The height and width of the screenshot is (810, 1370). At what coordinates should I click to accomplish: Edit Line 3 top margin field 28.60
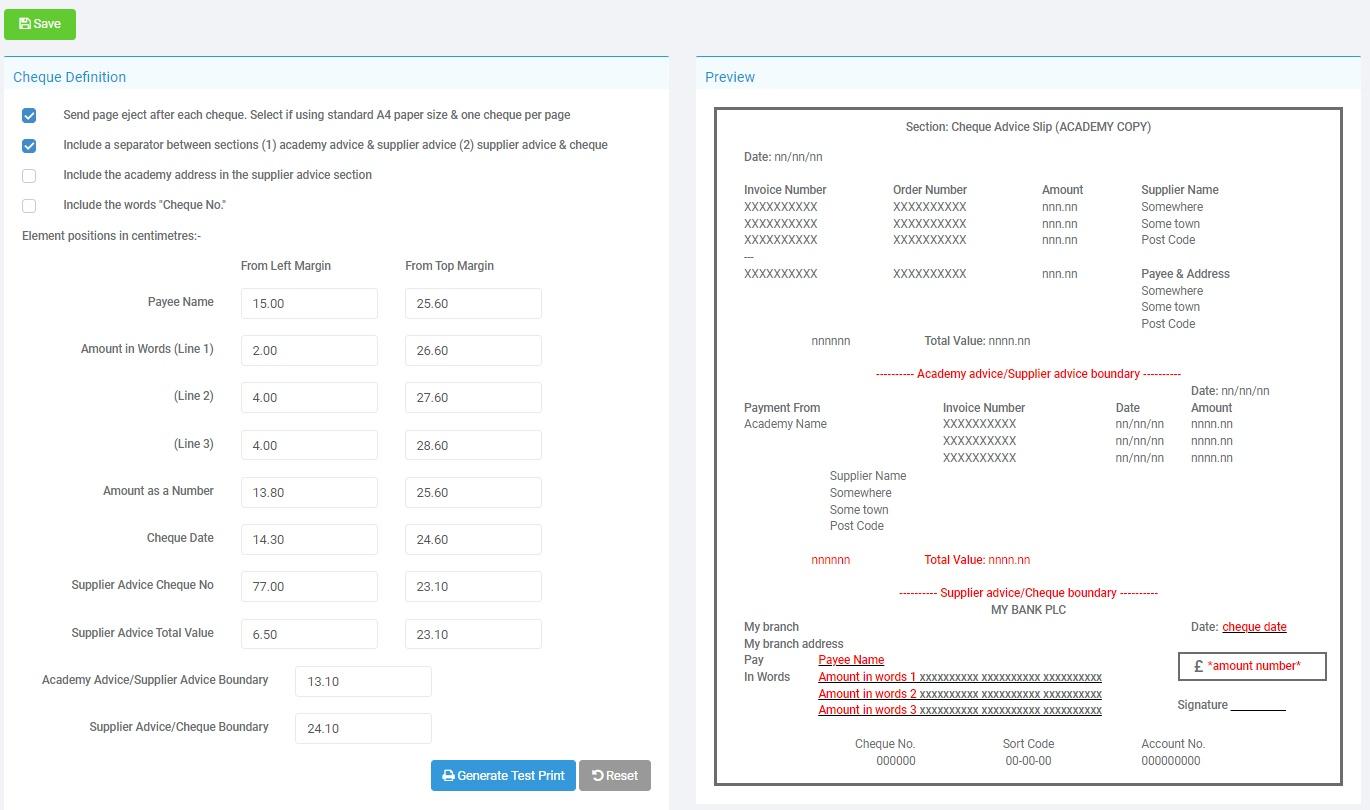click(x=473, y=446)
